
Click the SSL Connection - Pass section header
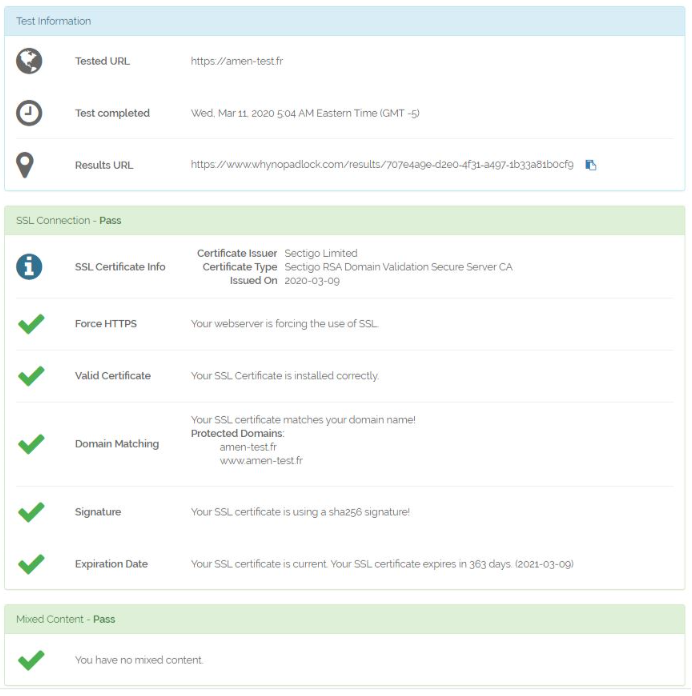coord(344,220)
